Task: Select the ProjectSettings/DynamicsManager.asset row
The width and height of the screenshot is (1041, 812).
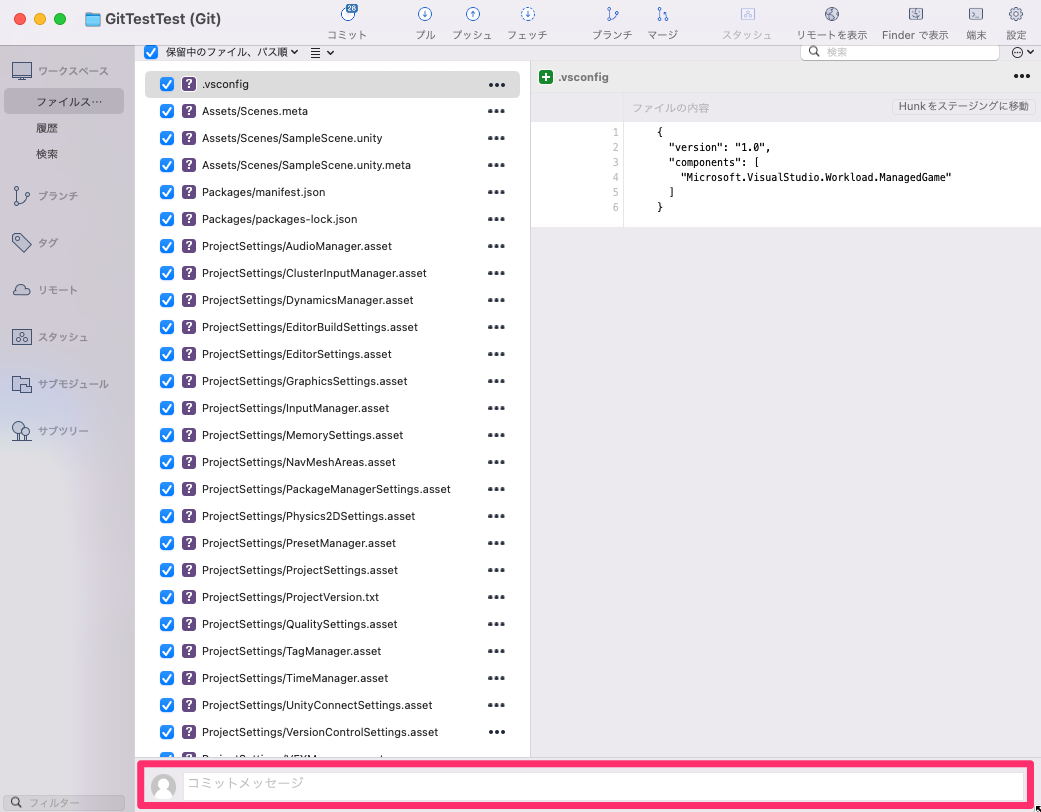Action: 332,300
